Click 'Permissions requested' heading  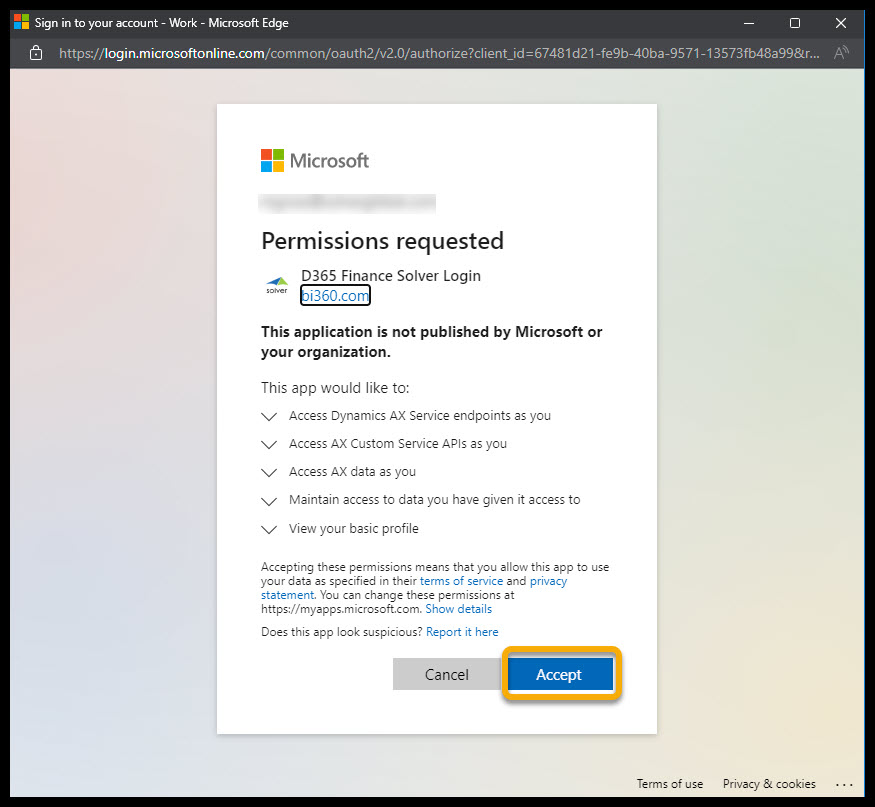382,241
